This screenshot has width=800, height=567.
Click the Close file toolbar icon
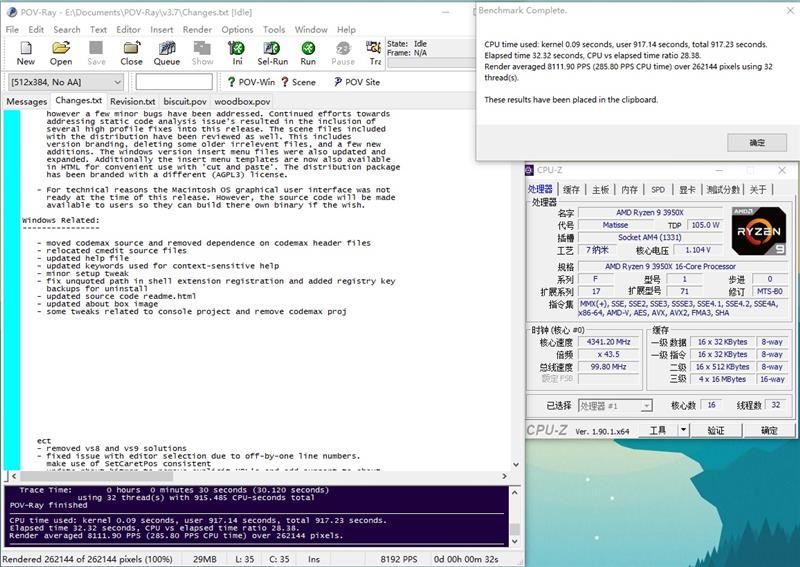(131, 53)
